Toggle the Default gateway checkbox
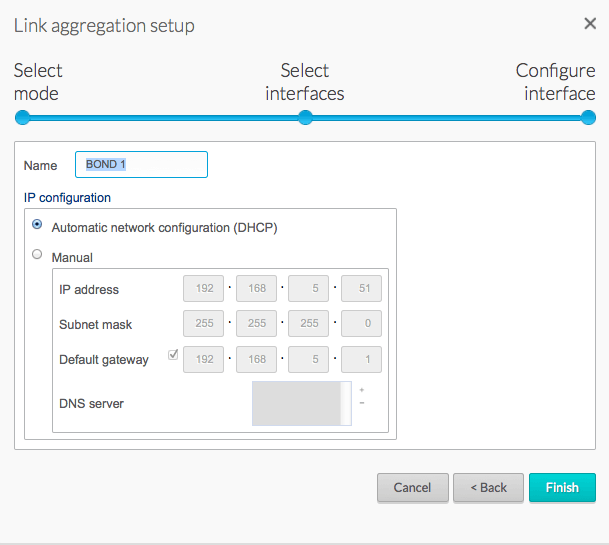Image resolution: width=609 pixels, height=545 pixels. [173, 354]
